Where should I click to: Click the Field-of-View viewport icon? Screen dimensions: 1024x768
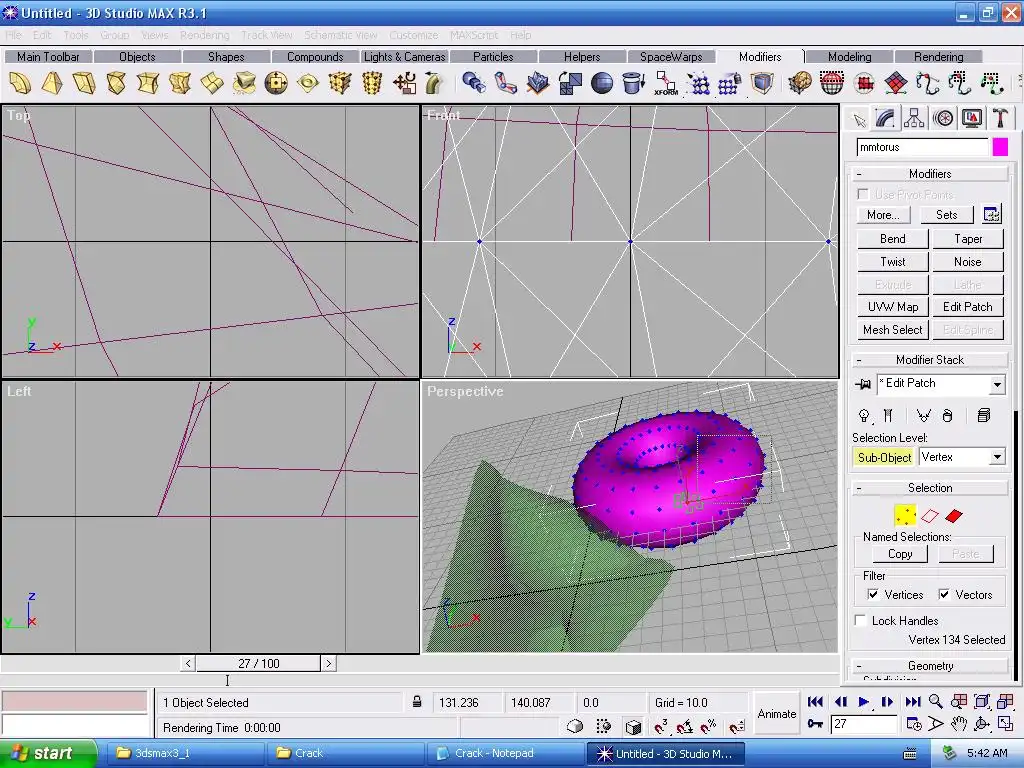936,724
